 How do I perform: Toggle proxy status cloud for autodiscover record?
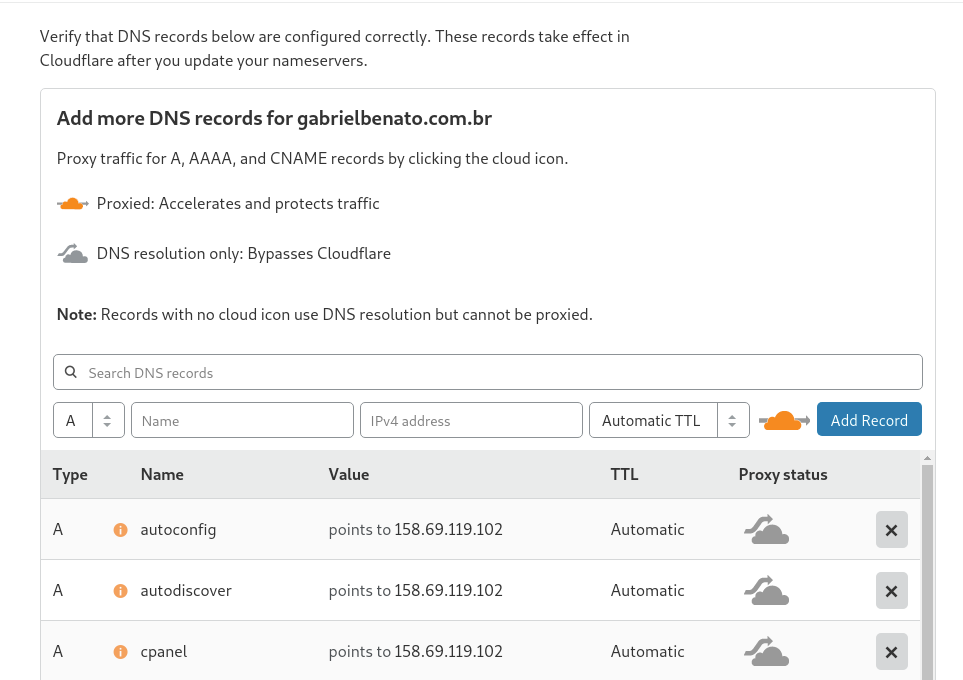766,590
